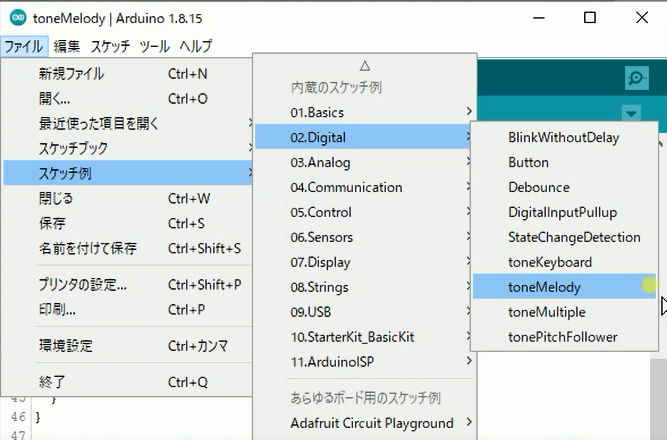This screenshot has width=667, height=440.
Task: Open the スケッチ menu
Action: (110, 46)
